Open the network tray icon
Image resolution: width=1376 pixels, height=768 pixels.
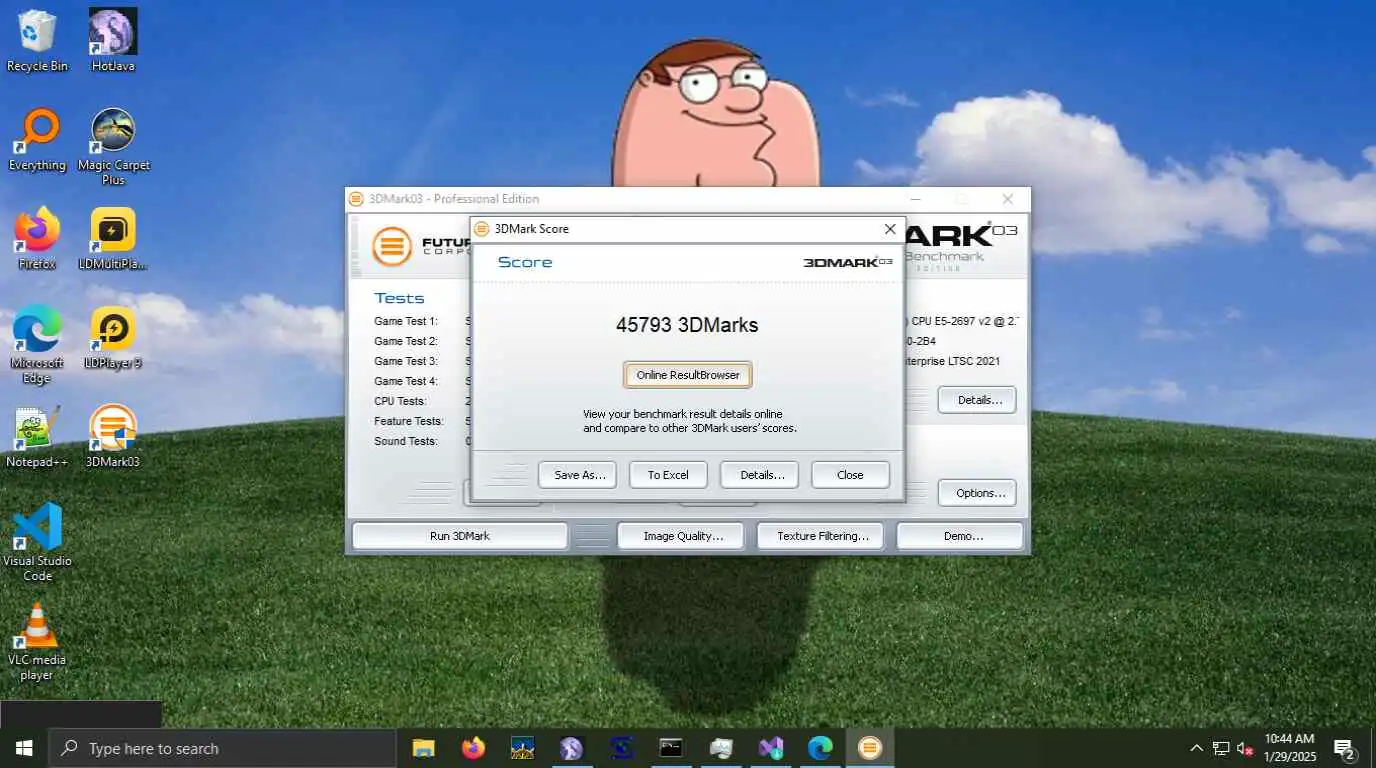(x=1221, y=748)
